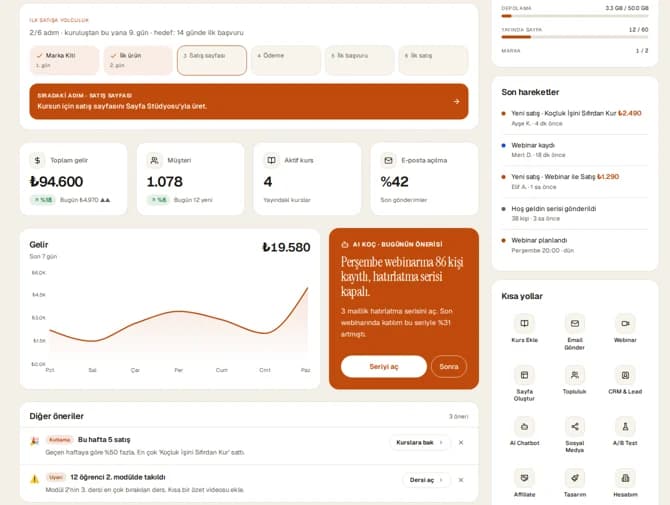Click the Kurslara bak button
This screenshot has height=505, width=670.
point(419,443)
